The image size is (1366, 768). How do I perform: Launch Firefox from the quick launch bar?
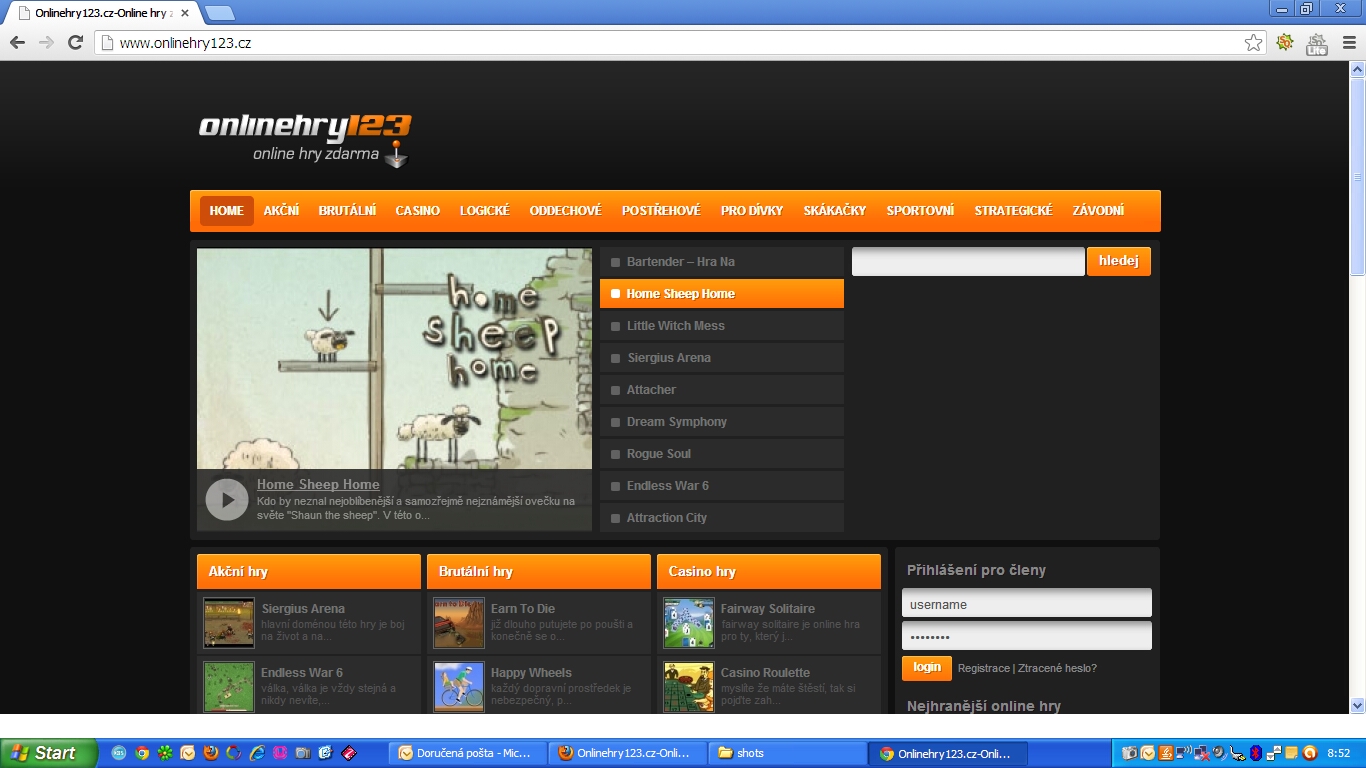click(x=210, y=753)
